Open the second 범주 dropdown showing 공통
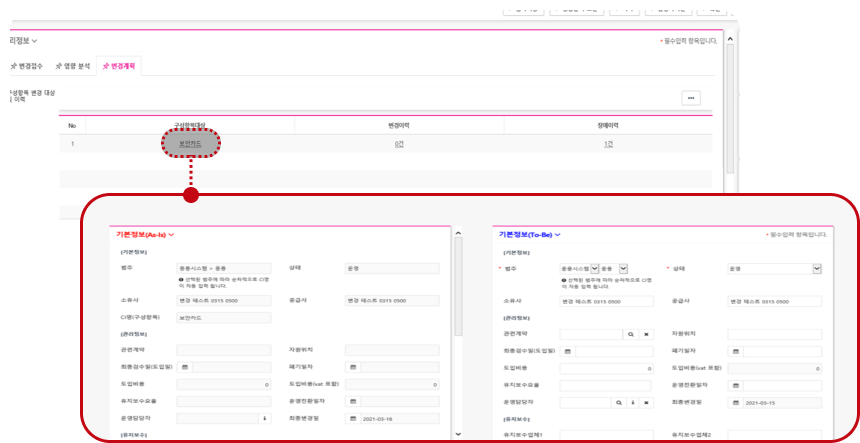This screenshot has width=860, height=443. tap(624, 269)
